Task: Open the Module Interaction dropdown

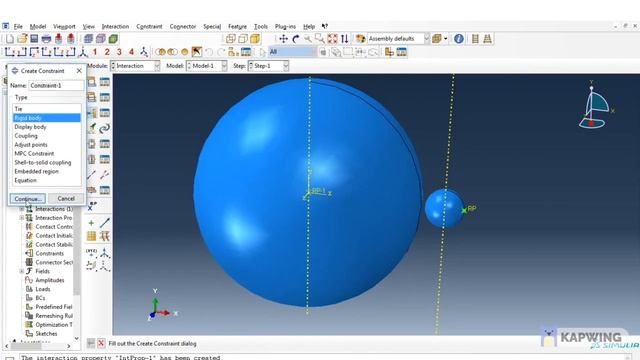Action: [x=135, y=66]
